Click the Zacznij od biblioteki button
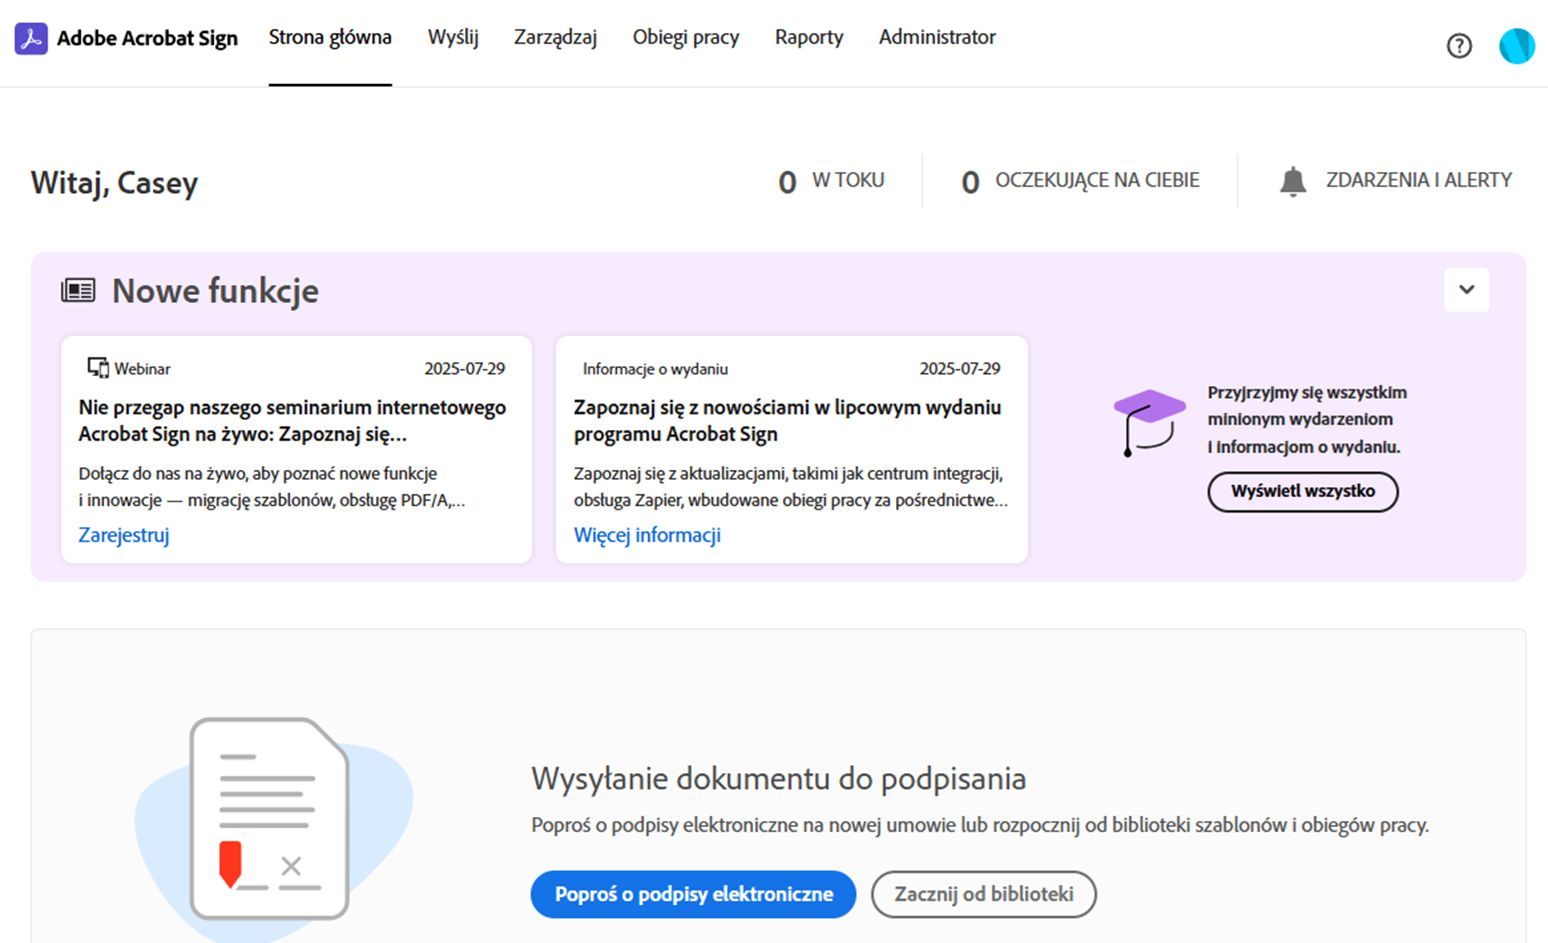Screen dimensions: 1548x943 (x=984, y=894)
